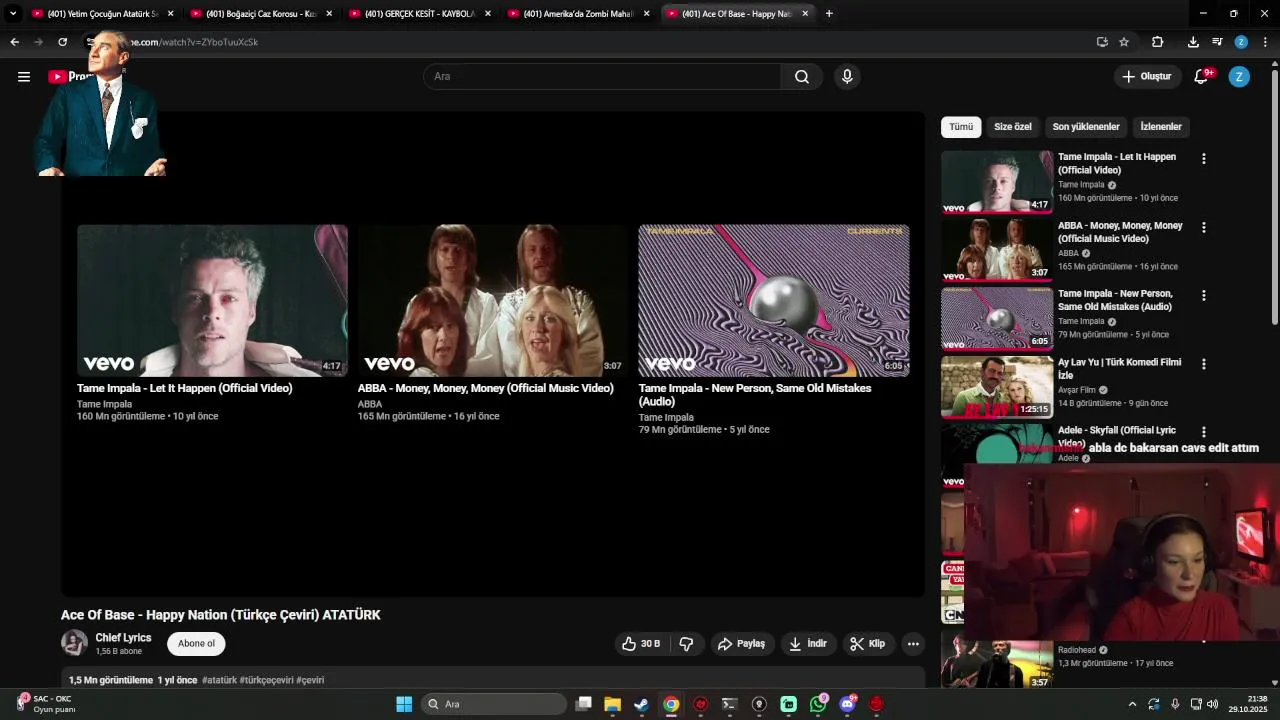This screenshot has width=1280, height=720.
Task: Start voice search with microphone icon
Action: 847,76
